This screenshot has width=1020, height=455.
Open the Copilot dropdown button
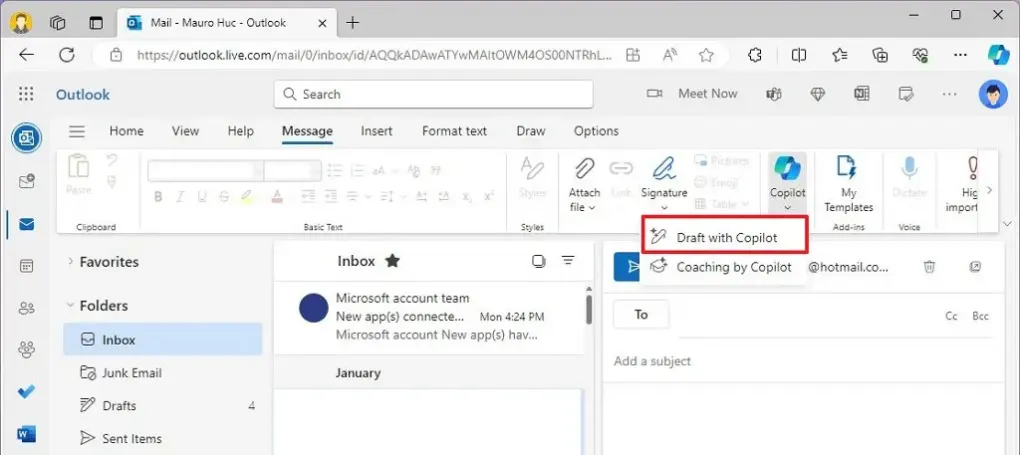[788, 185]
